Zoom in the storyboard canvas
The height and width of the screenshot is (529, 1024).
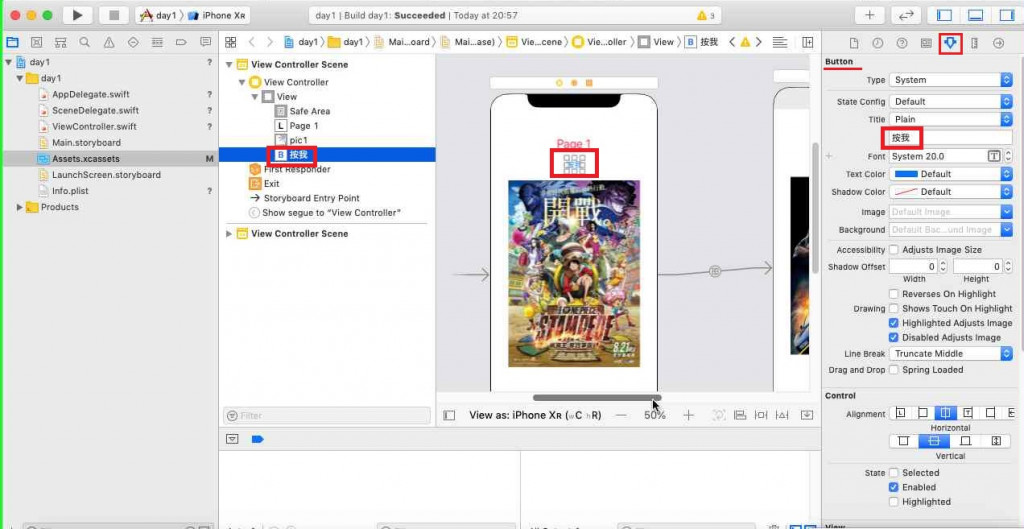point(688,415)
